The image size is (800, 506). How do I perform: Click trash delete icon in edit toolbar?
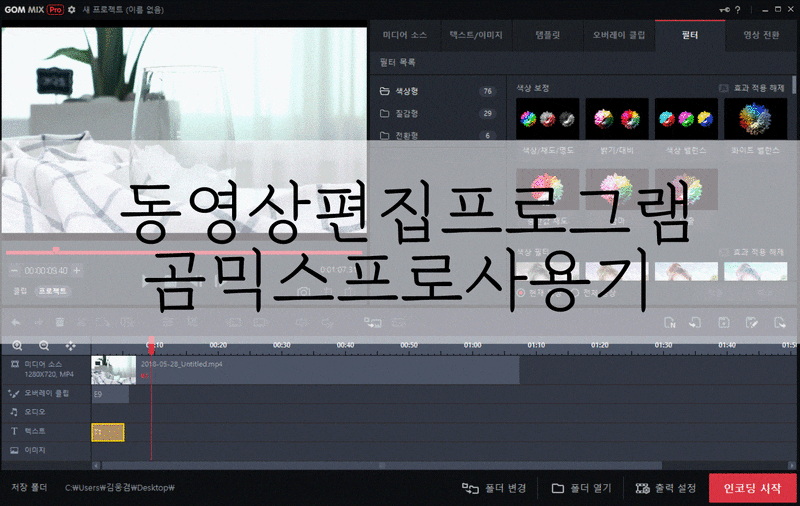60,322
